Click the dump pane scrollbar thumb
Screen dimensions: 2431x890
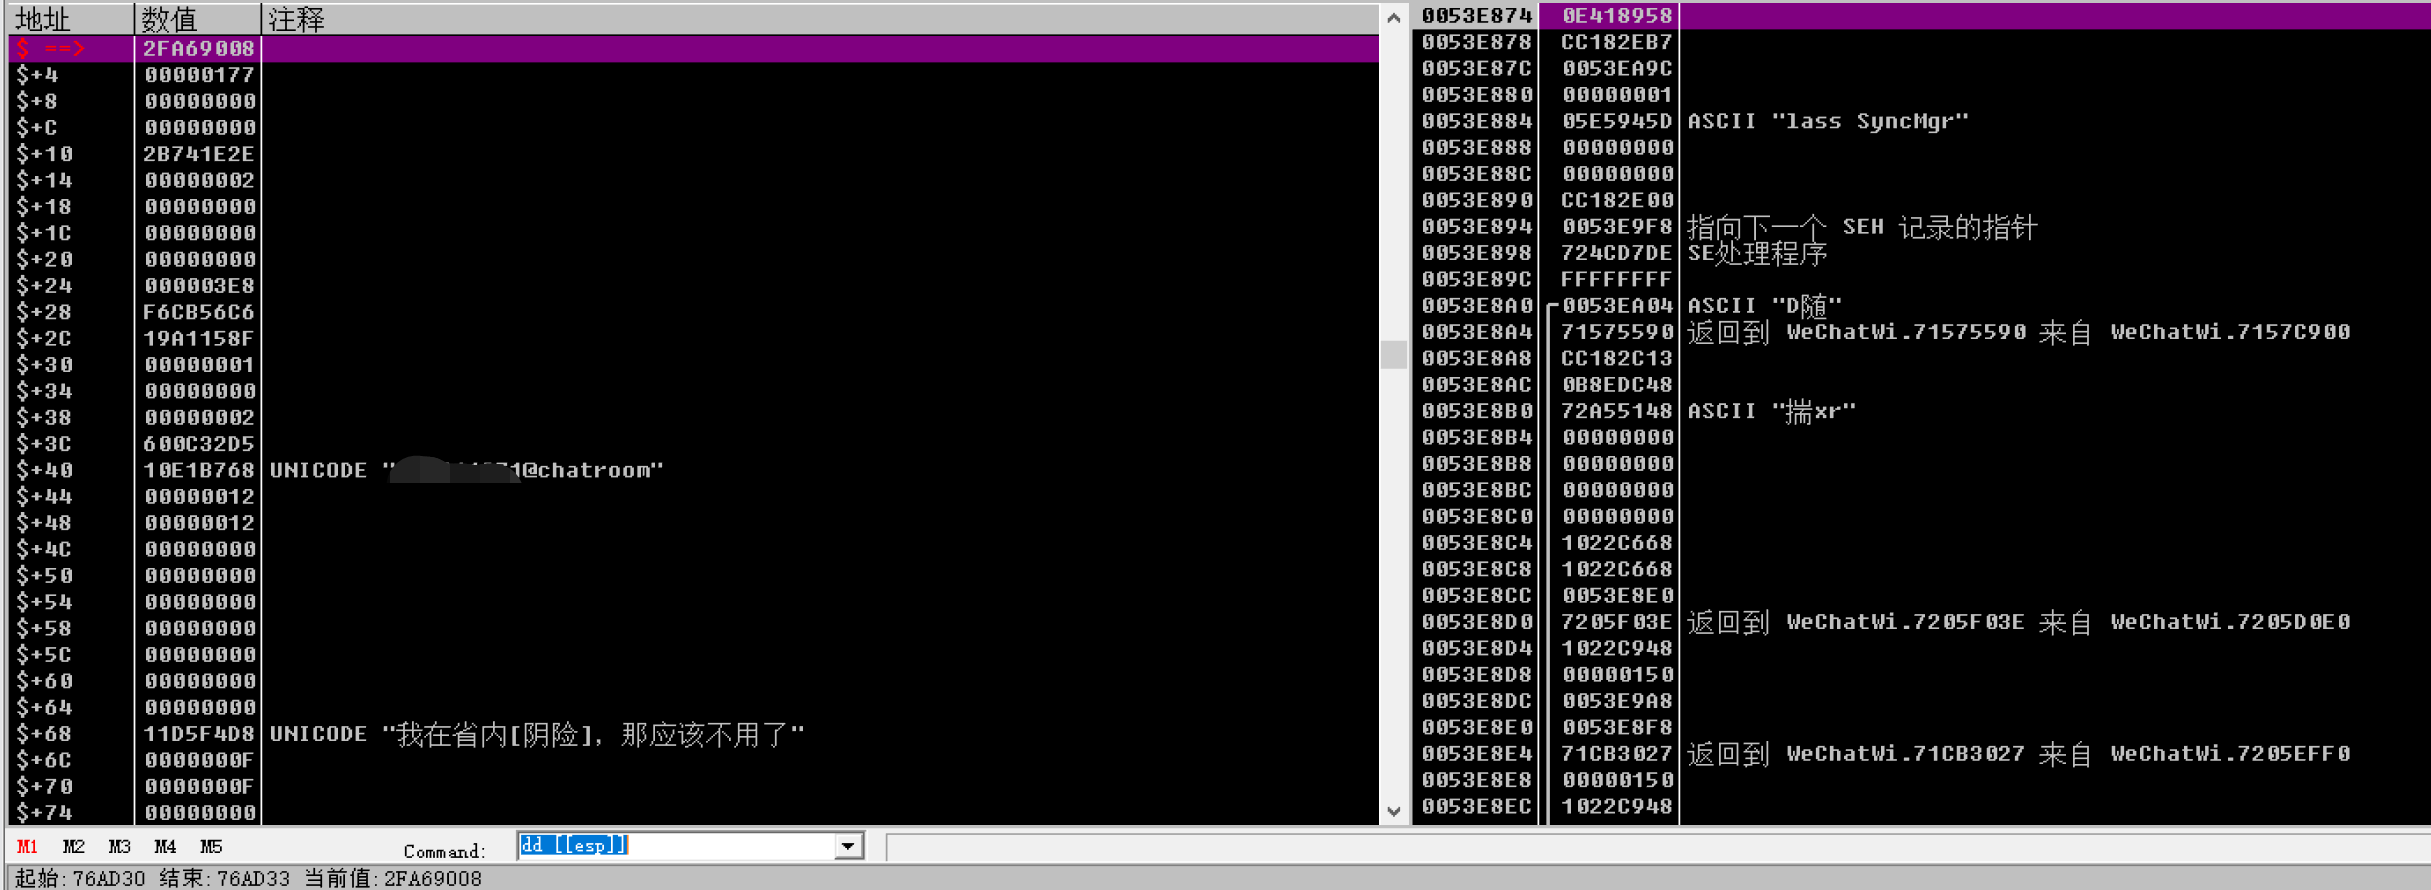1394,355
